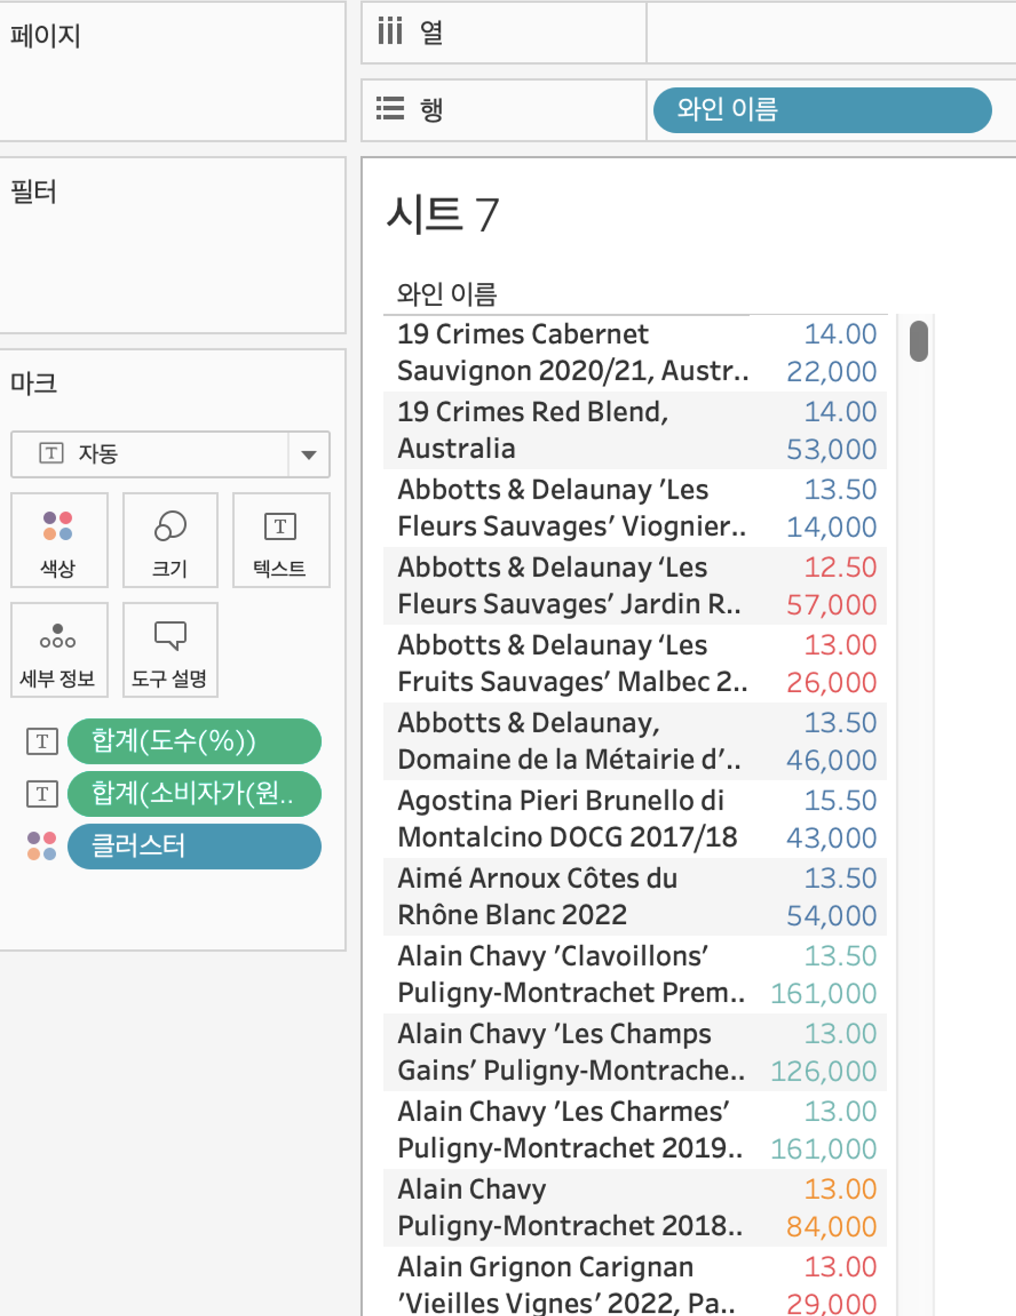This screenshot has width=1016, height=1316.
Task: Click value 46,000 for Domaine de la Métairie
Action: pyautogui.click(x=831, y=760)
